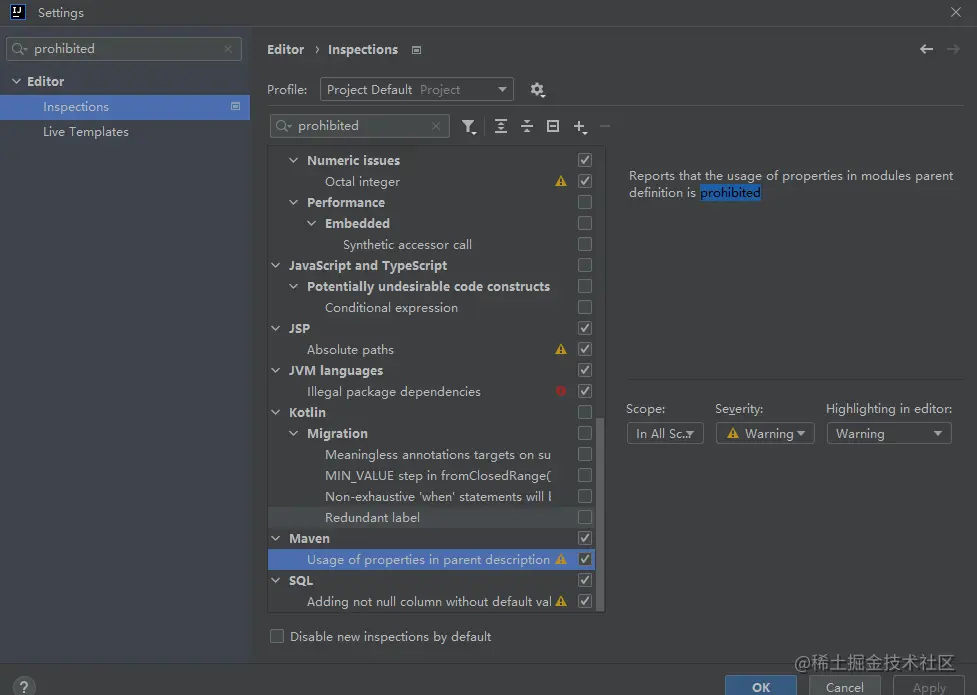
Task: Open the help question mark button
Action: tap(24, 686)
